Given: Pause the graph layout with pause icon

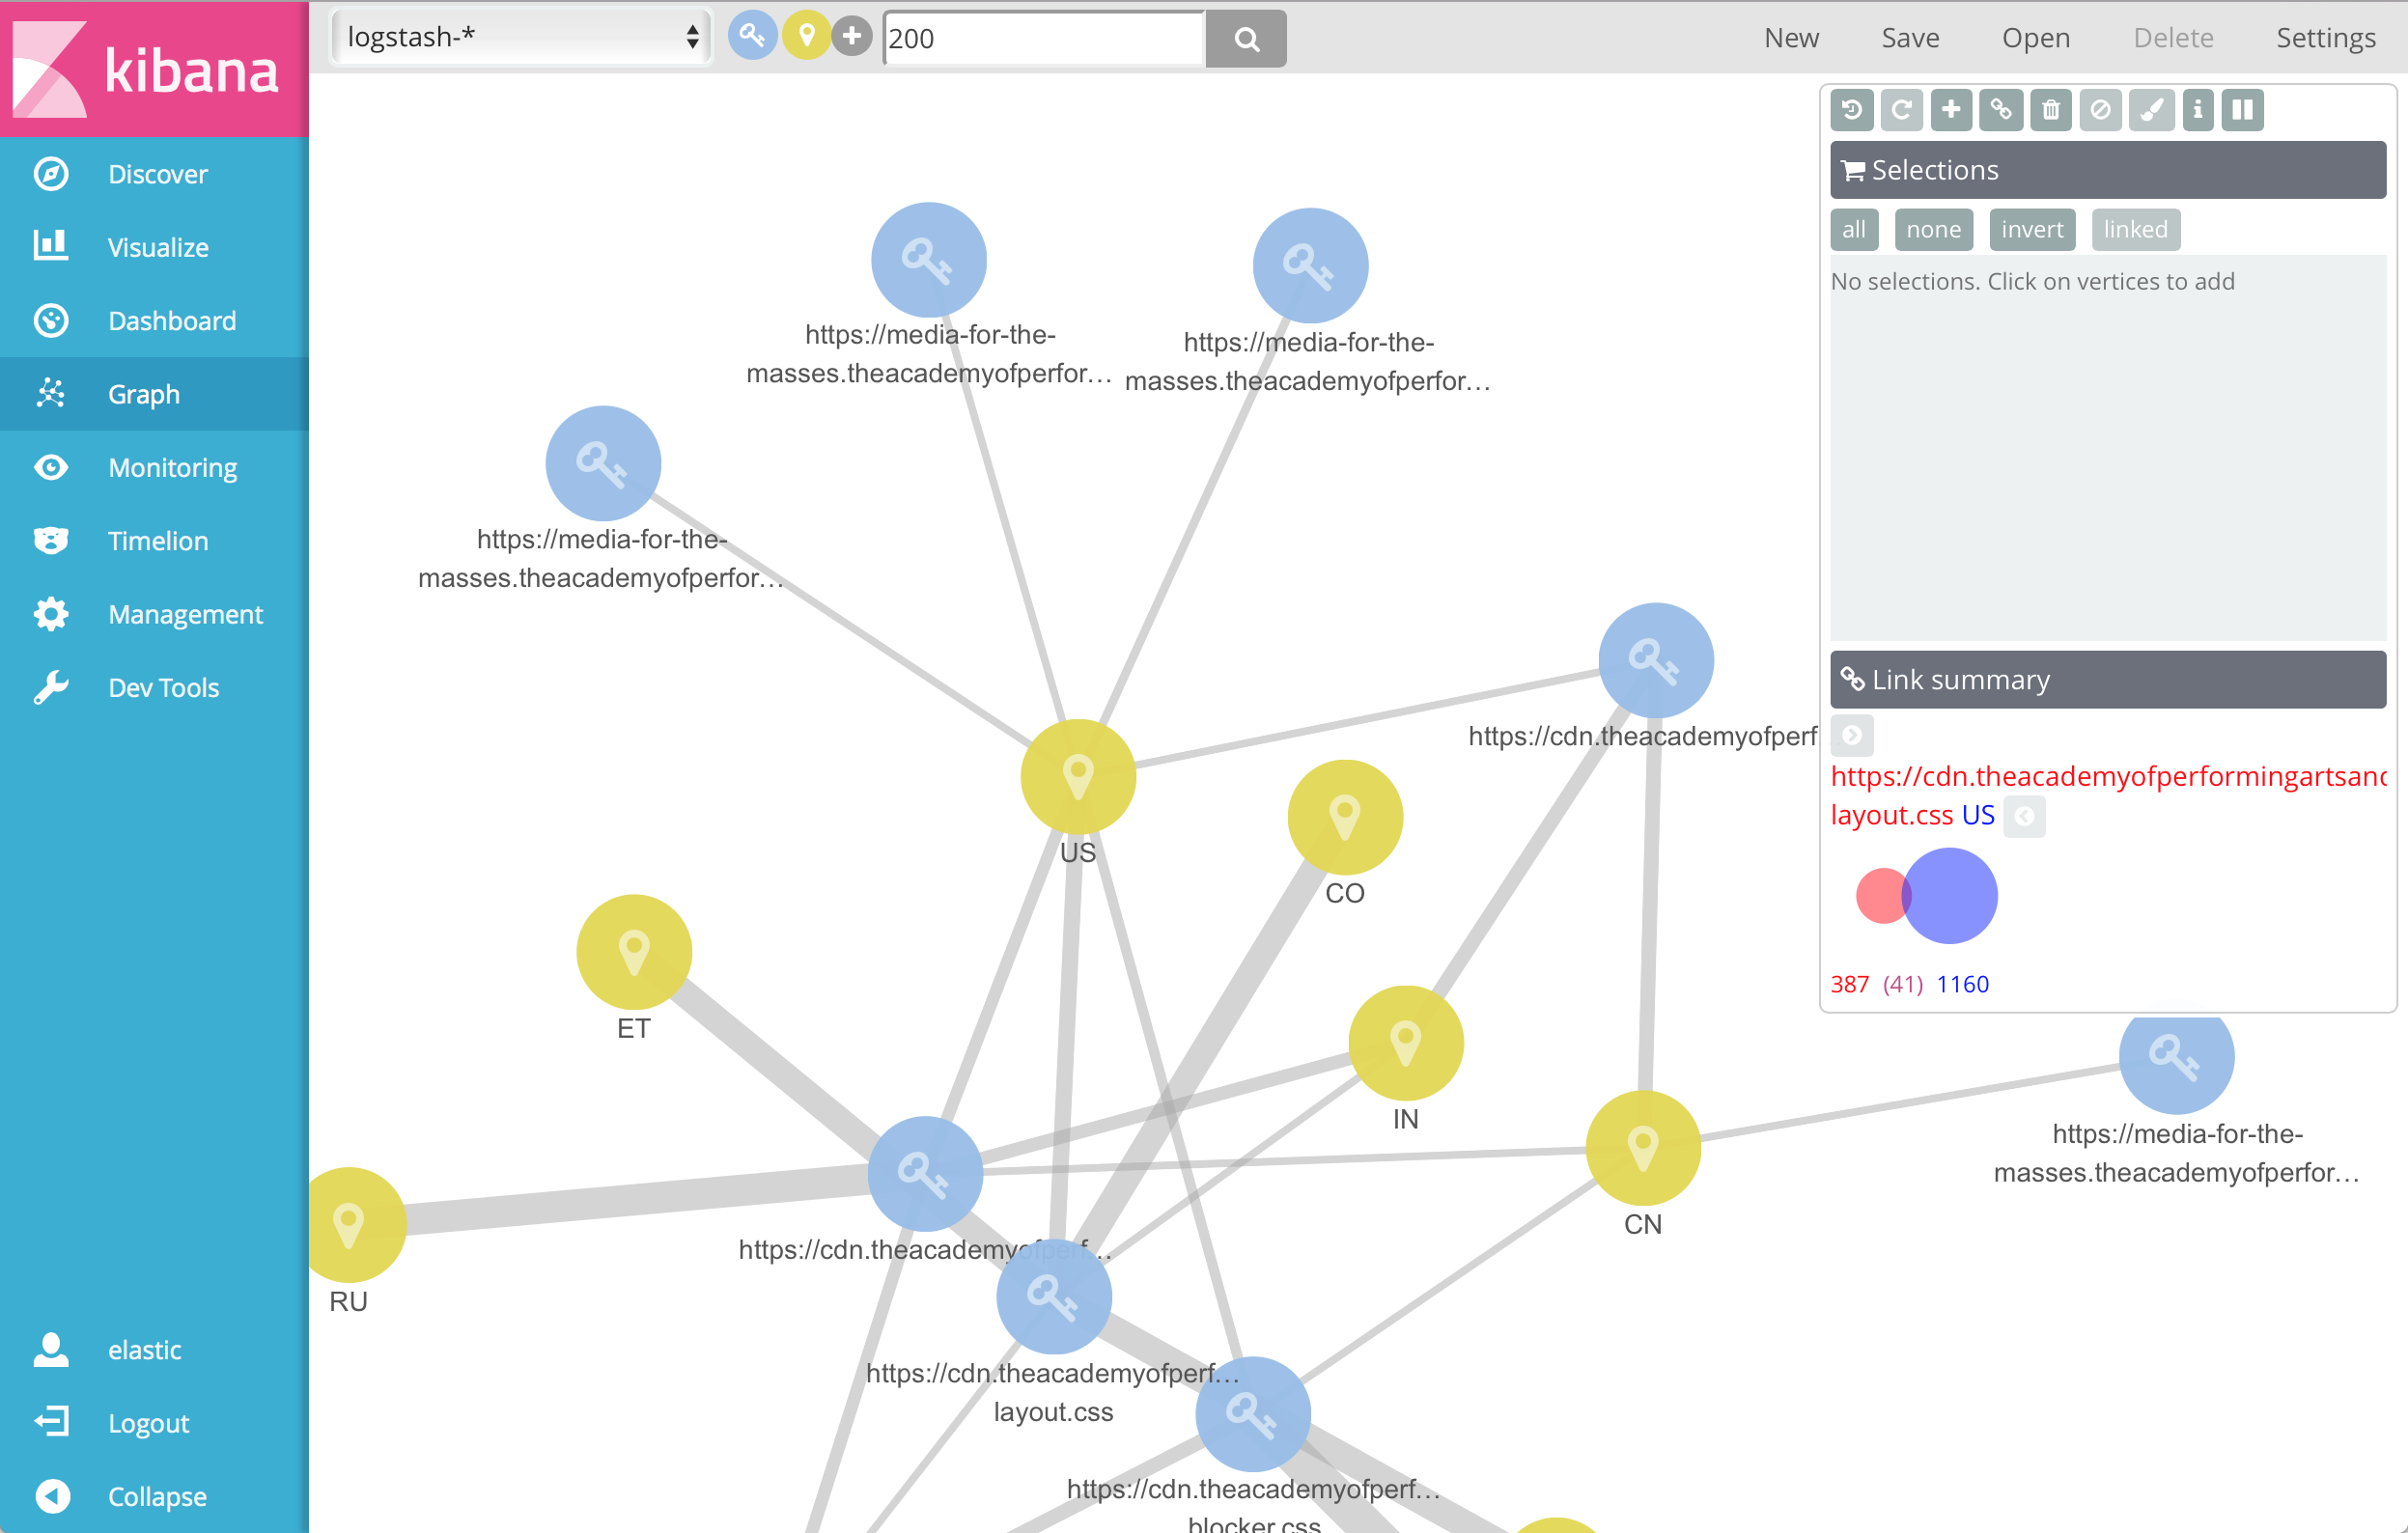Looking at the screenshot, I should 2242,110.
